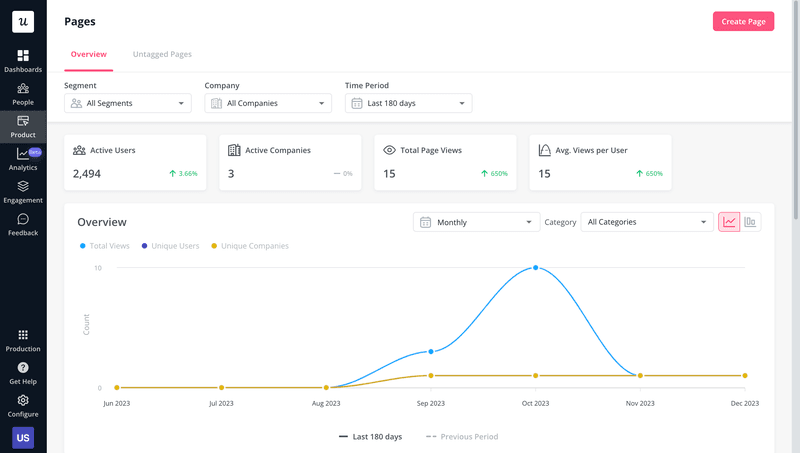Click the Oct 2023 peak data point
Image resolution: width=800 pixels, height=453 pixels.
(x=536, y=268)
